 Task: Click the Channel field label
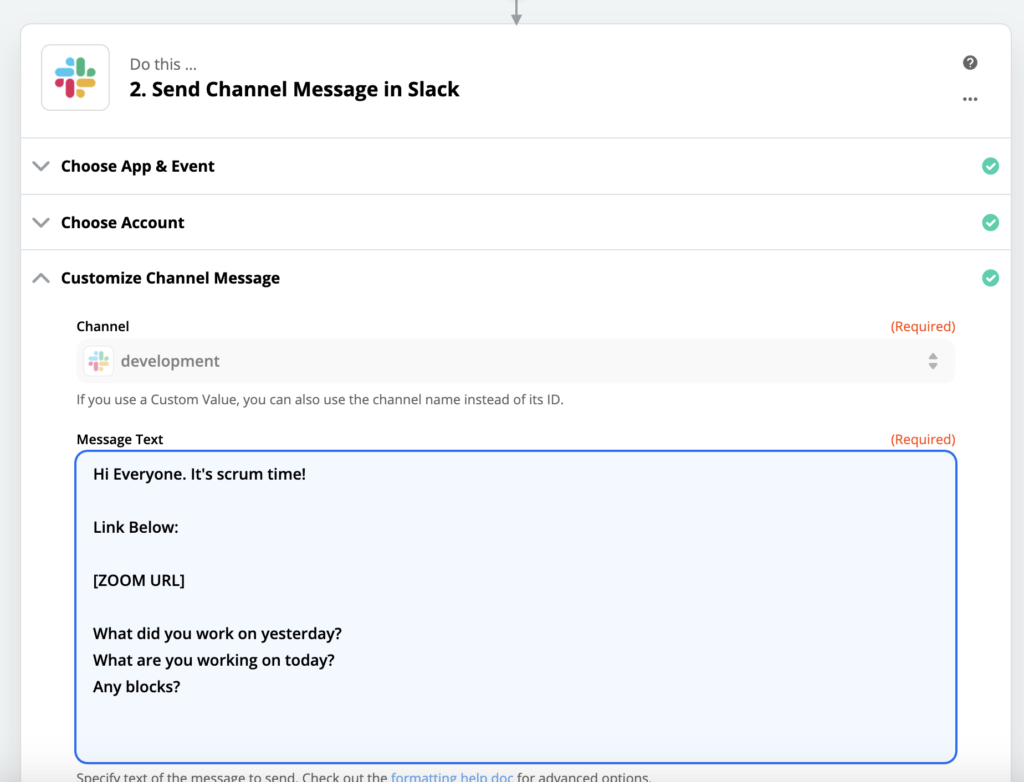103,326
